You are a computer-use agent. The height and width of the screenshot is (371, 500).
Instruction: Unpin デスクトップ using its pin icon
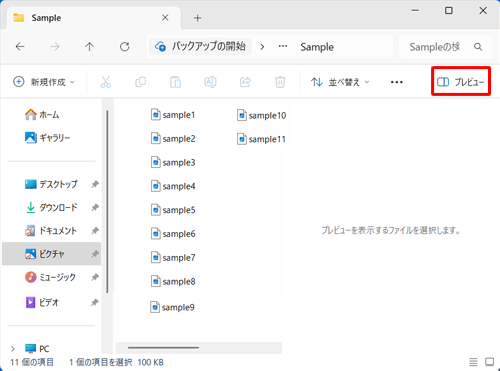click(95, 184)
